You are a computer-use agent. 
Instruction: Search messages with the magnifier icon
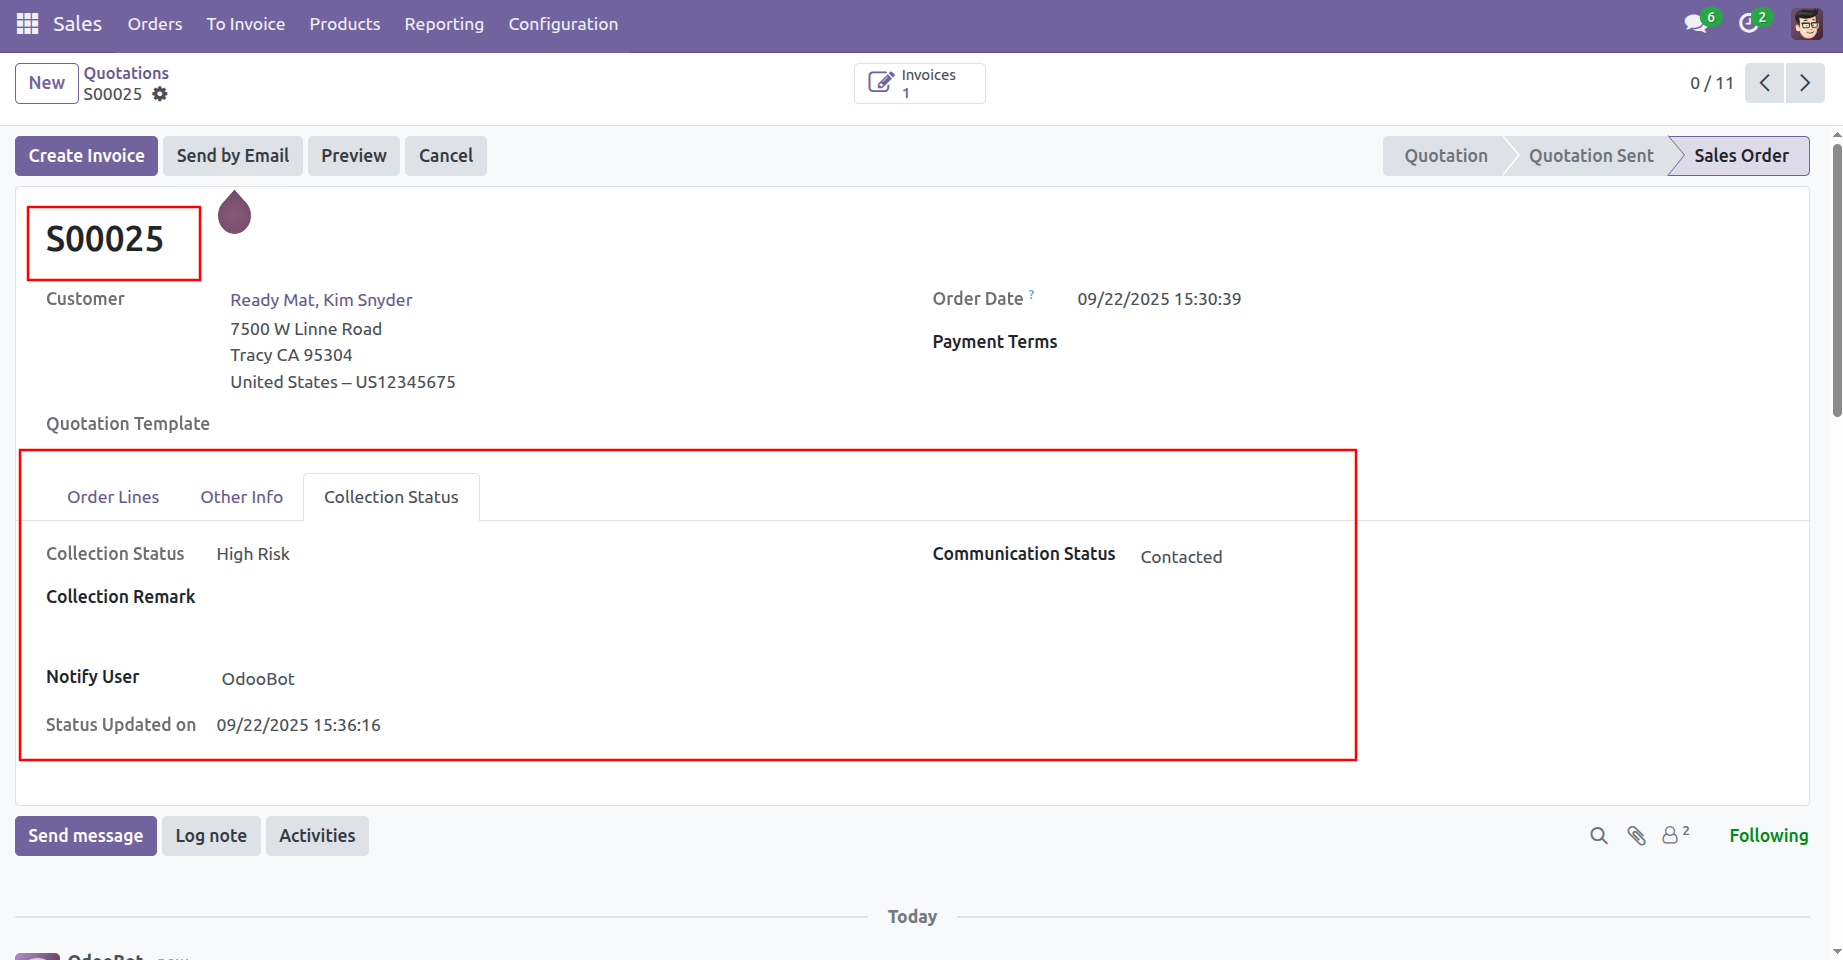[1599, 836]
